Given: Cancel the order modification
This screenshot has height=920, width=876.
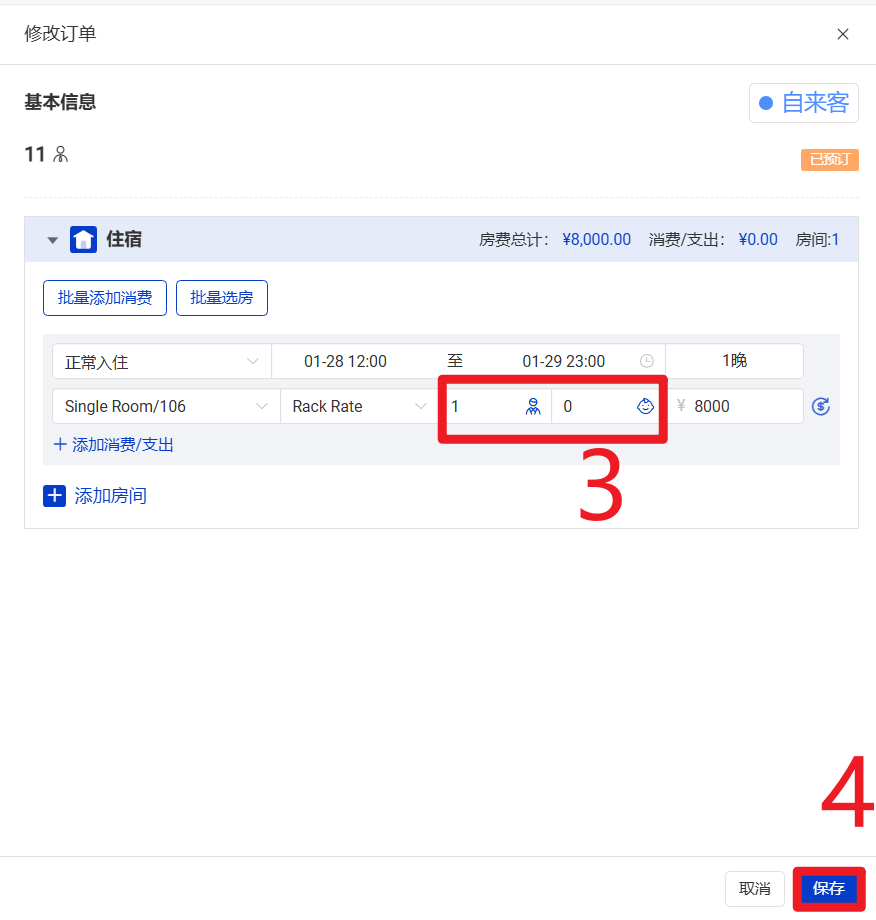Looking at the screenshot, I should pos(754,888).
